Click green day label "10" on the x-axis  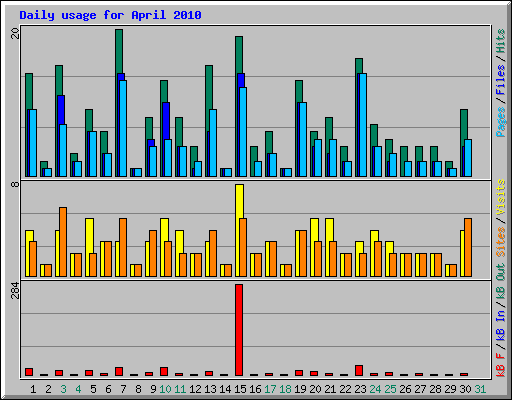click(165, 389)
